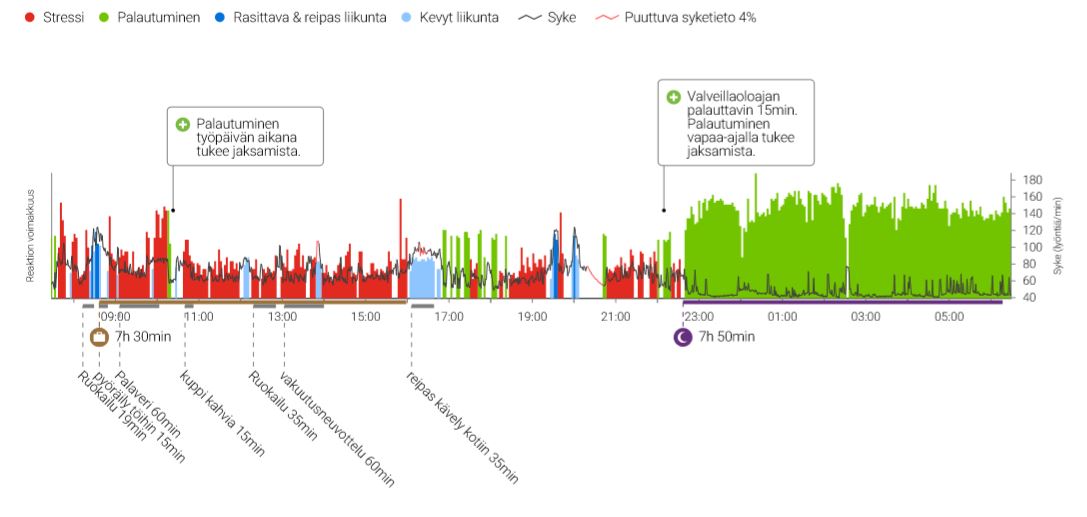Toggle the Stressi legend label
The image size is (1087, 517).
point(63,18)
